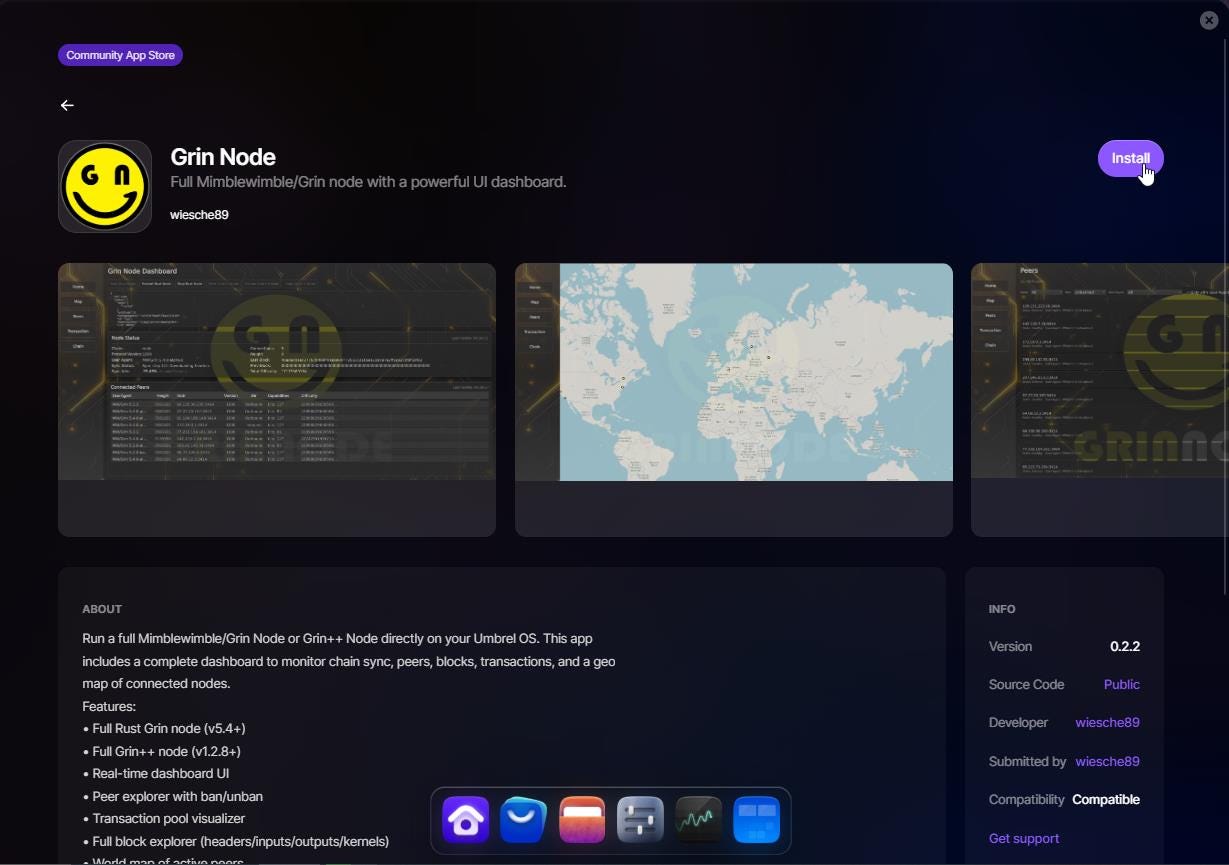1229x865 pixels.
Task: Click the Features: line
Action: click(x=109, y=706)
